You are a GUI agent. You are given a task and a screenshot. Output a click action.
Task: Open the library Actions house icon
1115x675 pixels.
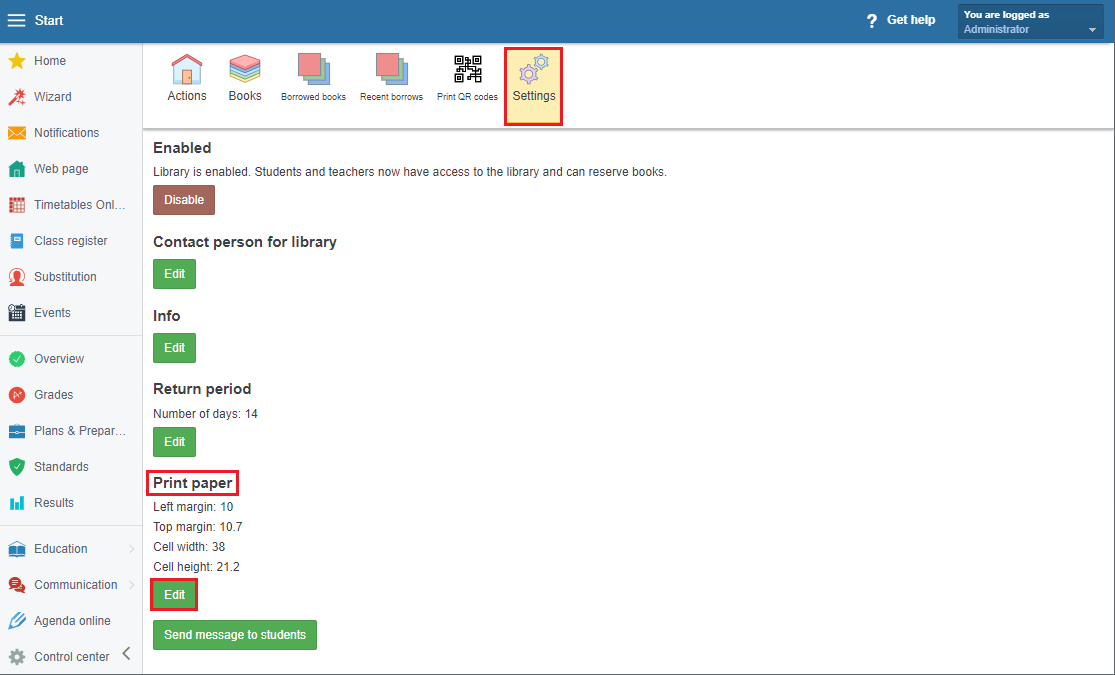click(x=187, y=70)
